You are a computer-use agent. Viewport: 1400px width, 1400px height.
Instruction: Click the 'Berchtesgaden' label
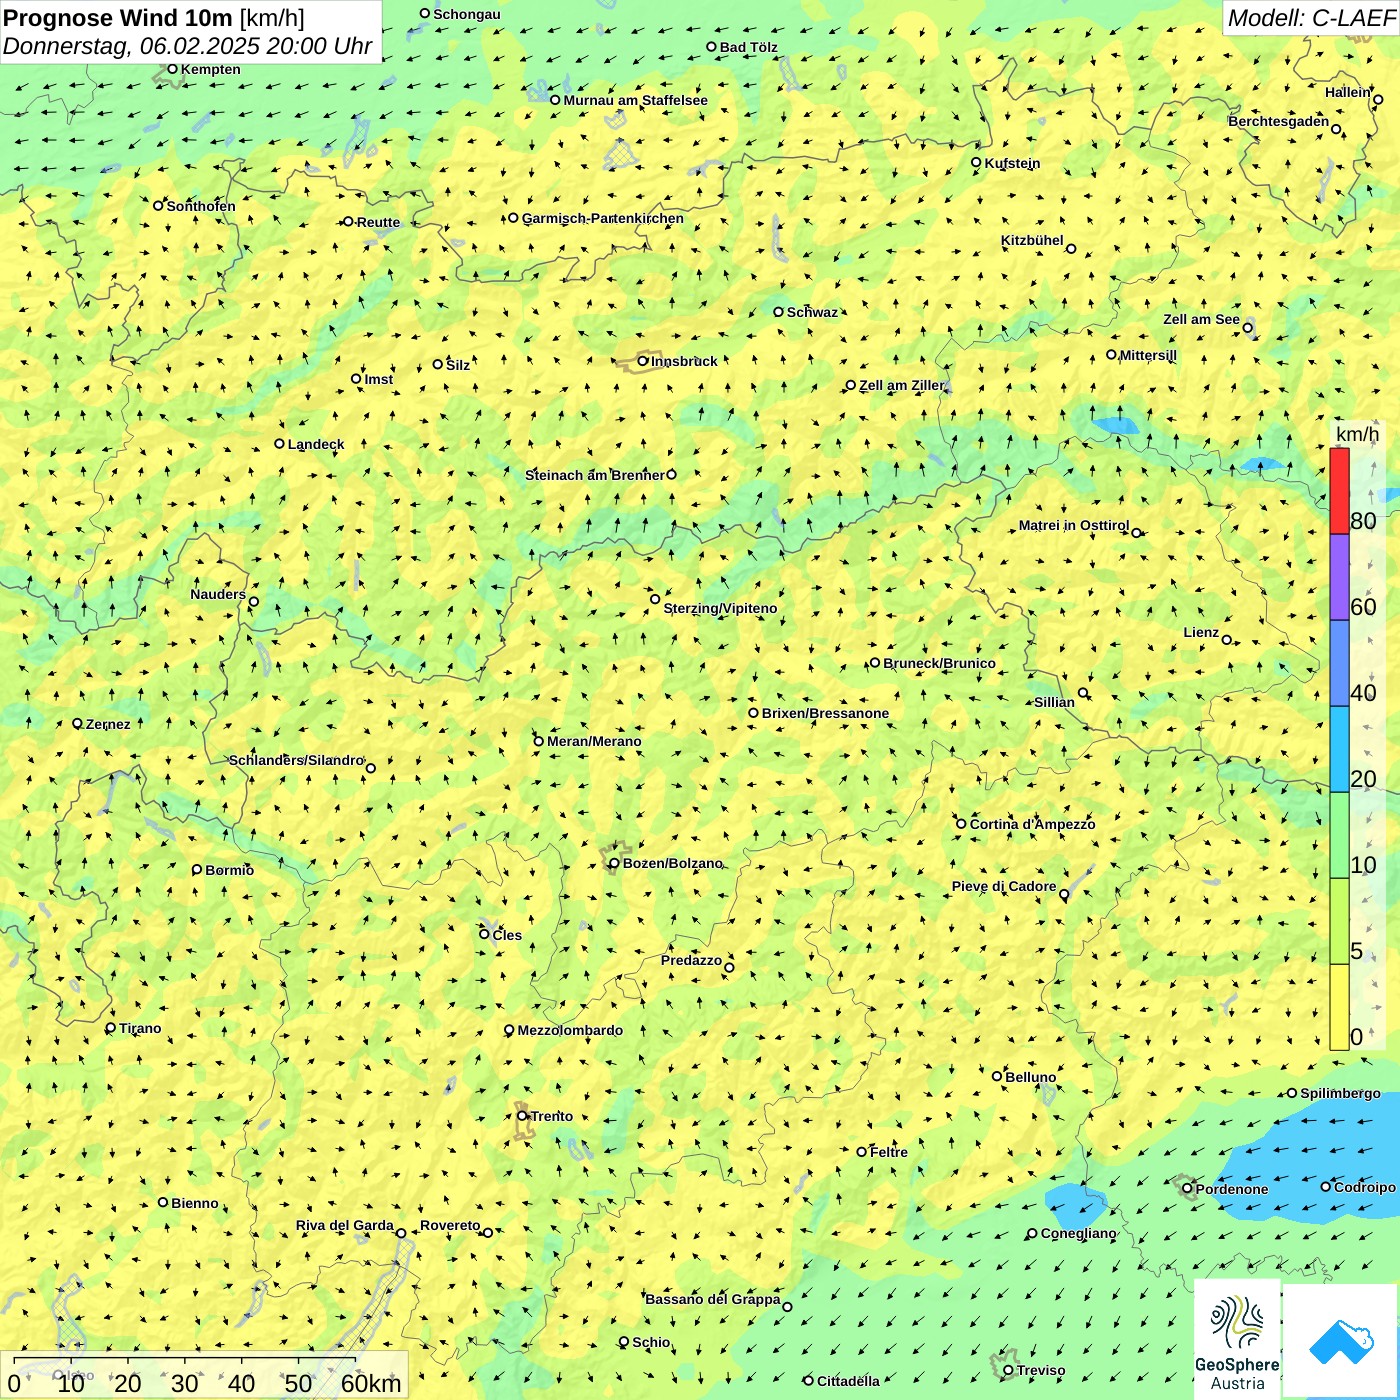1279,121
